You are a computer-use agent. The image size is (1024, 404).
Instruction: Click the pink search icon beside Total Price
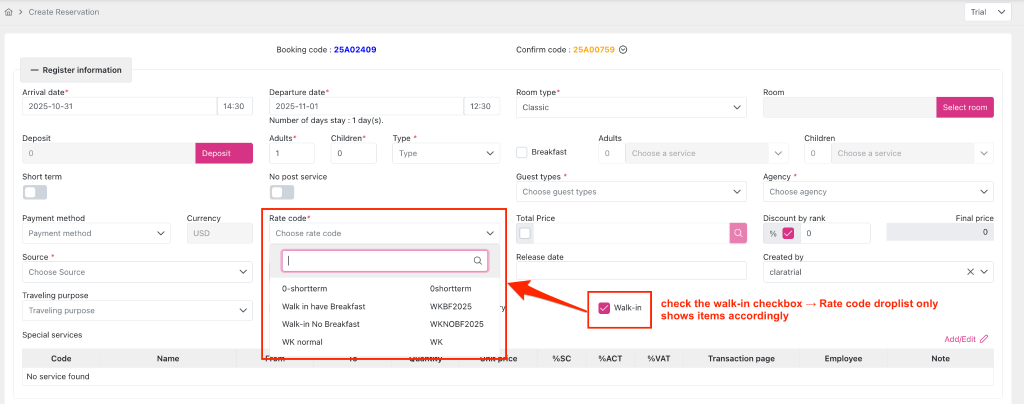coord(738,233)
